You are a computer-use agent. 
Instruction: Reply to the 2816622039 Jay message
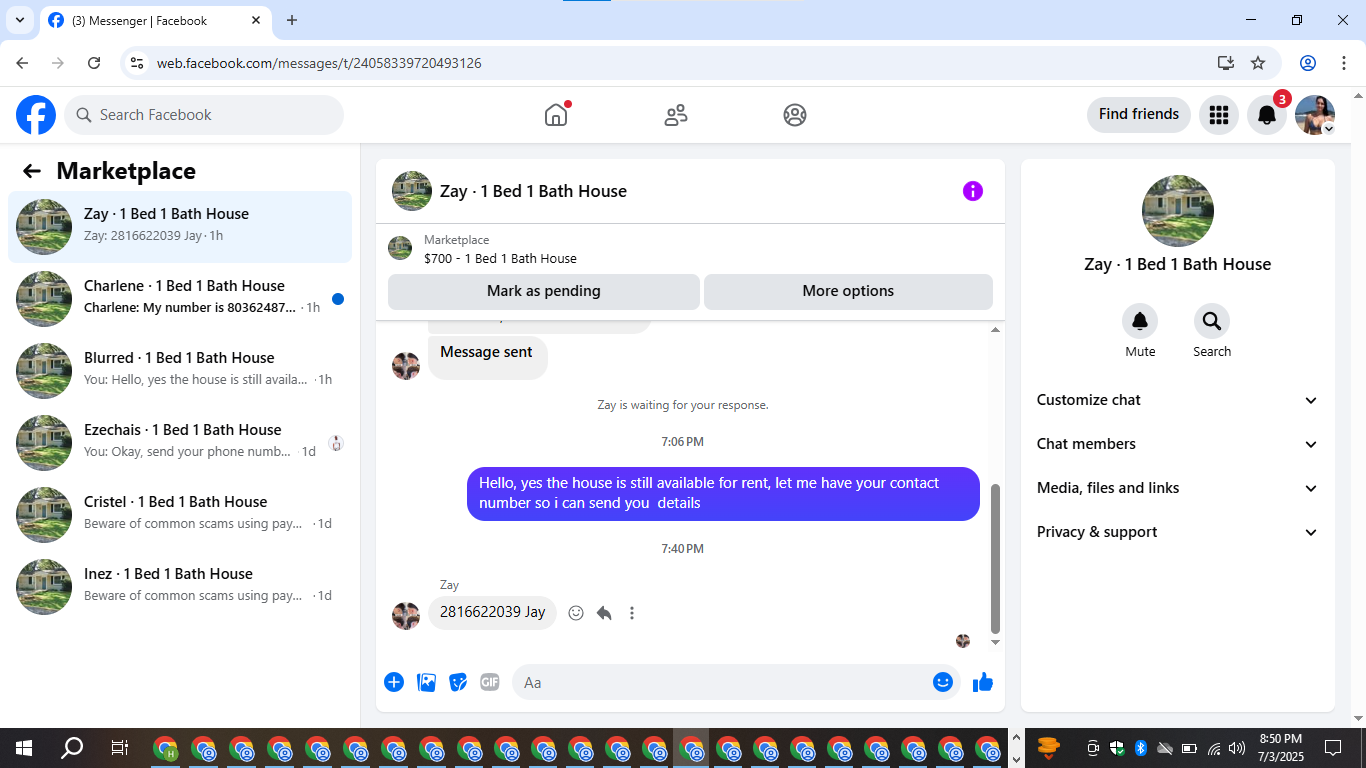pos(604,613)
